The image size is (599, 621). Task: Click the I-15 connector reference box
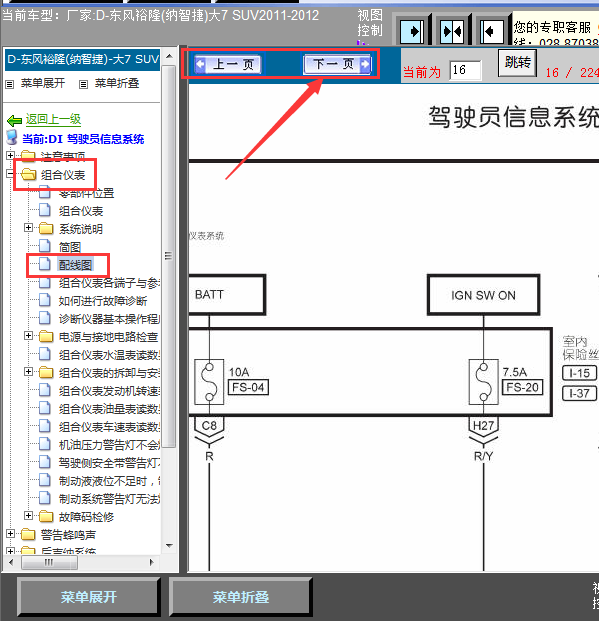click(579, 373)
